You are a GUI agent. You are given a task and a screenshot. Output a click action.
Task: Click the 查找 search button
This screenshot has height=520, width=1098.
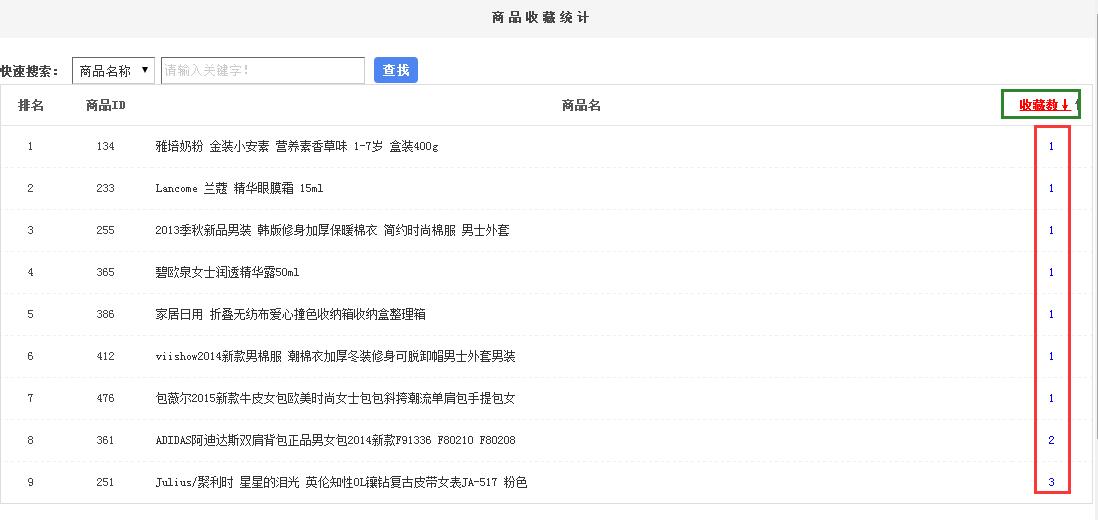pos(396,70)
